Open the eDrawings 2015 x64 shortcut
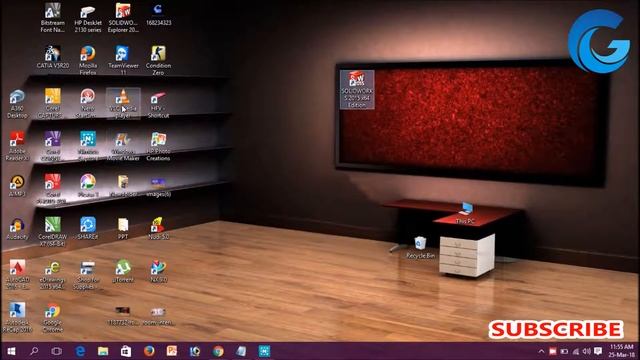640x360 pixels. coord(53,274)
